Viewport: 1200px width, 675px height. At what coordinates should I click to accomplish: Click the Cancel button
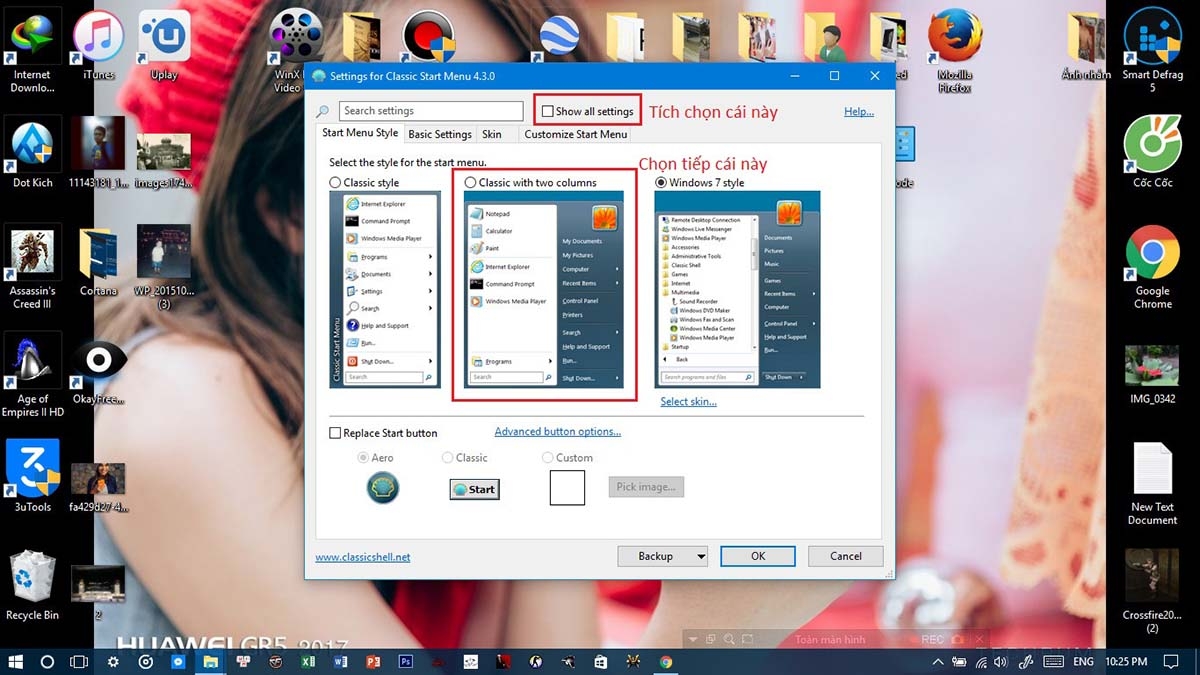[846, 556]
